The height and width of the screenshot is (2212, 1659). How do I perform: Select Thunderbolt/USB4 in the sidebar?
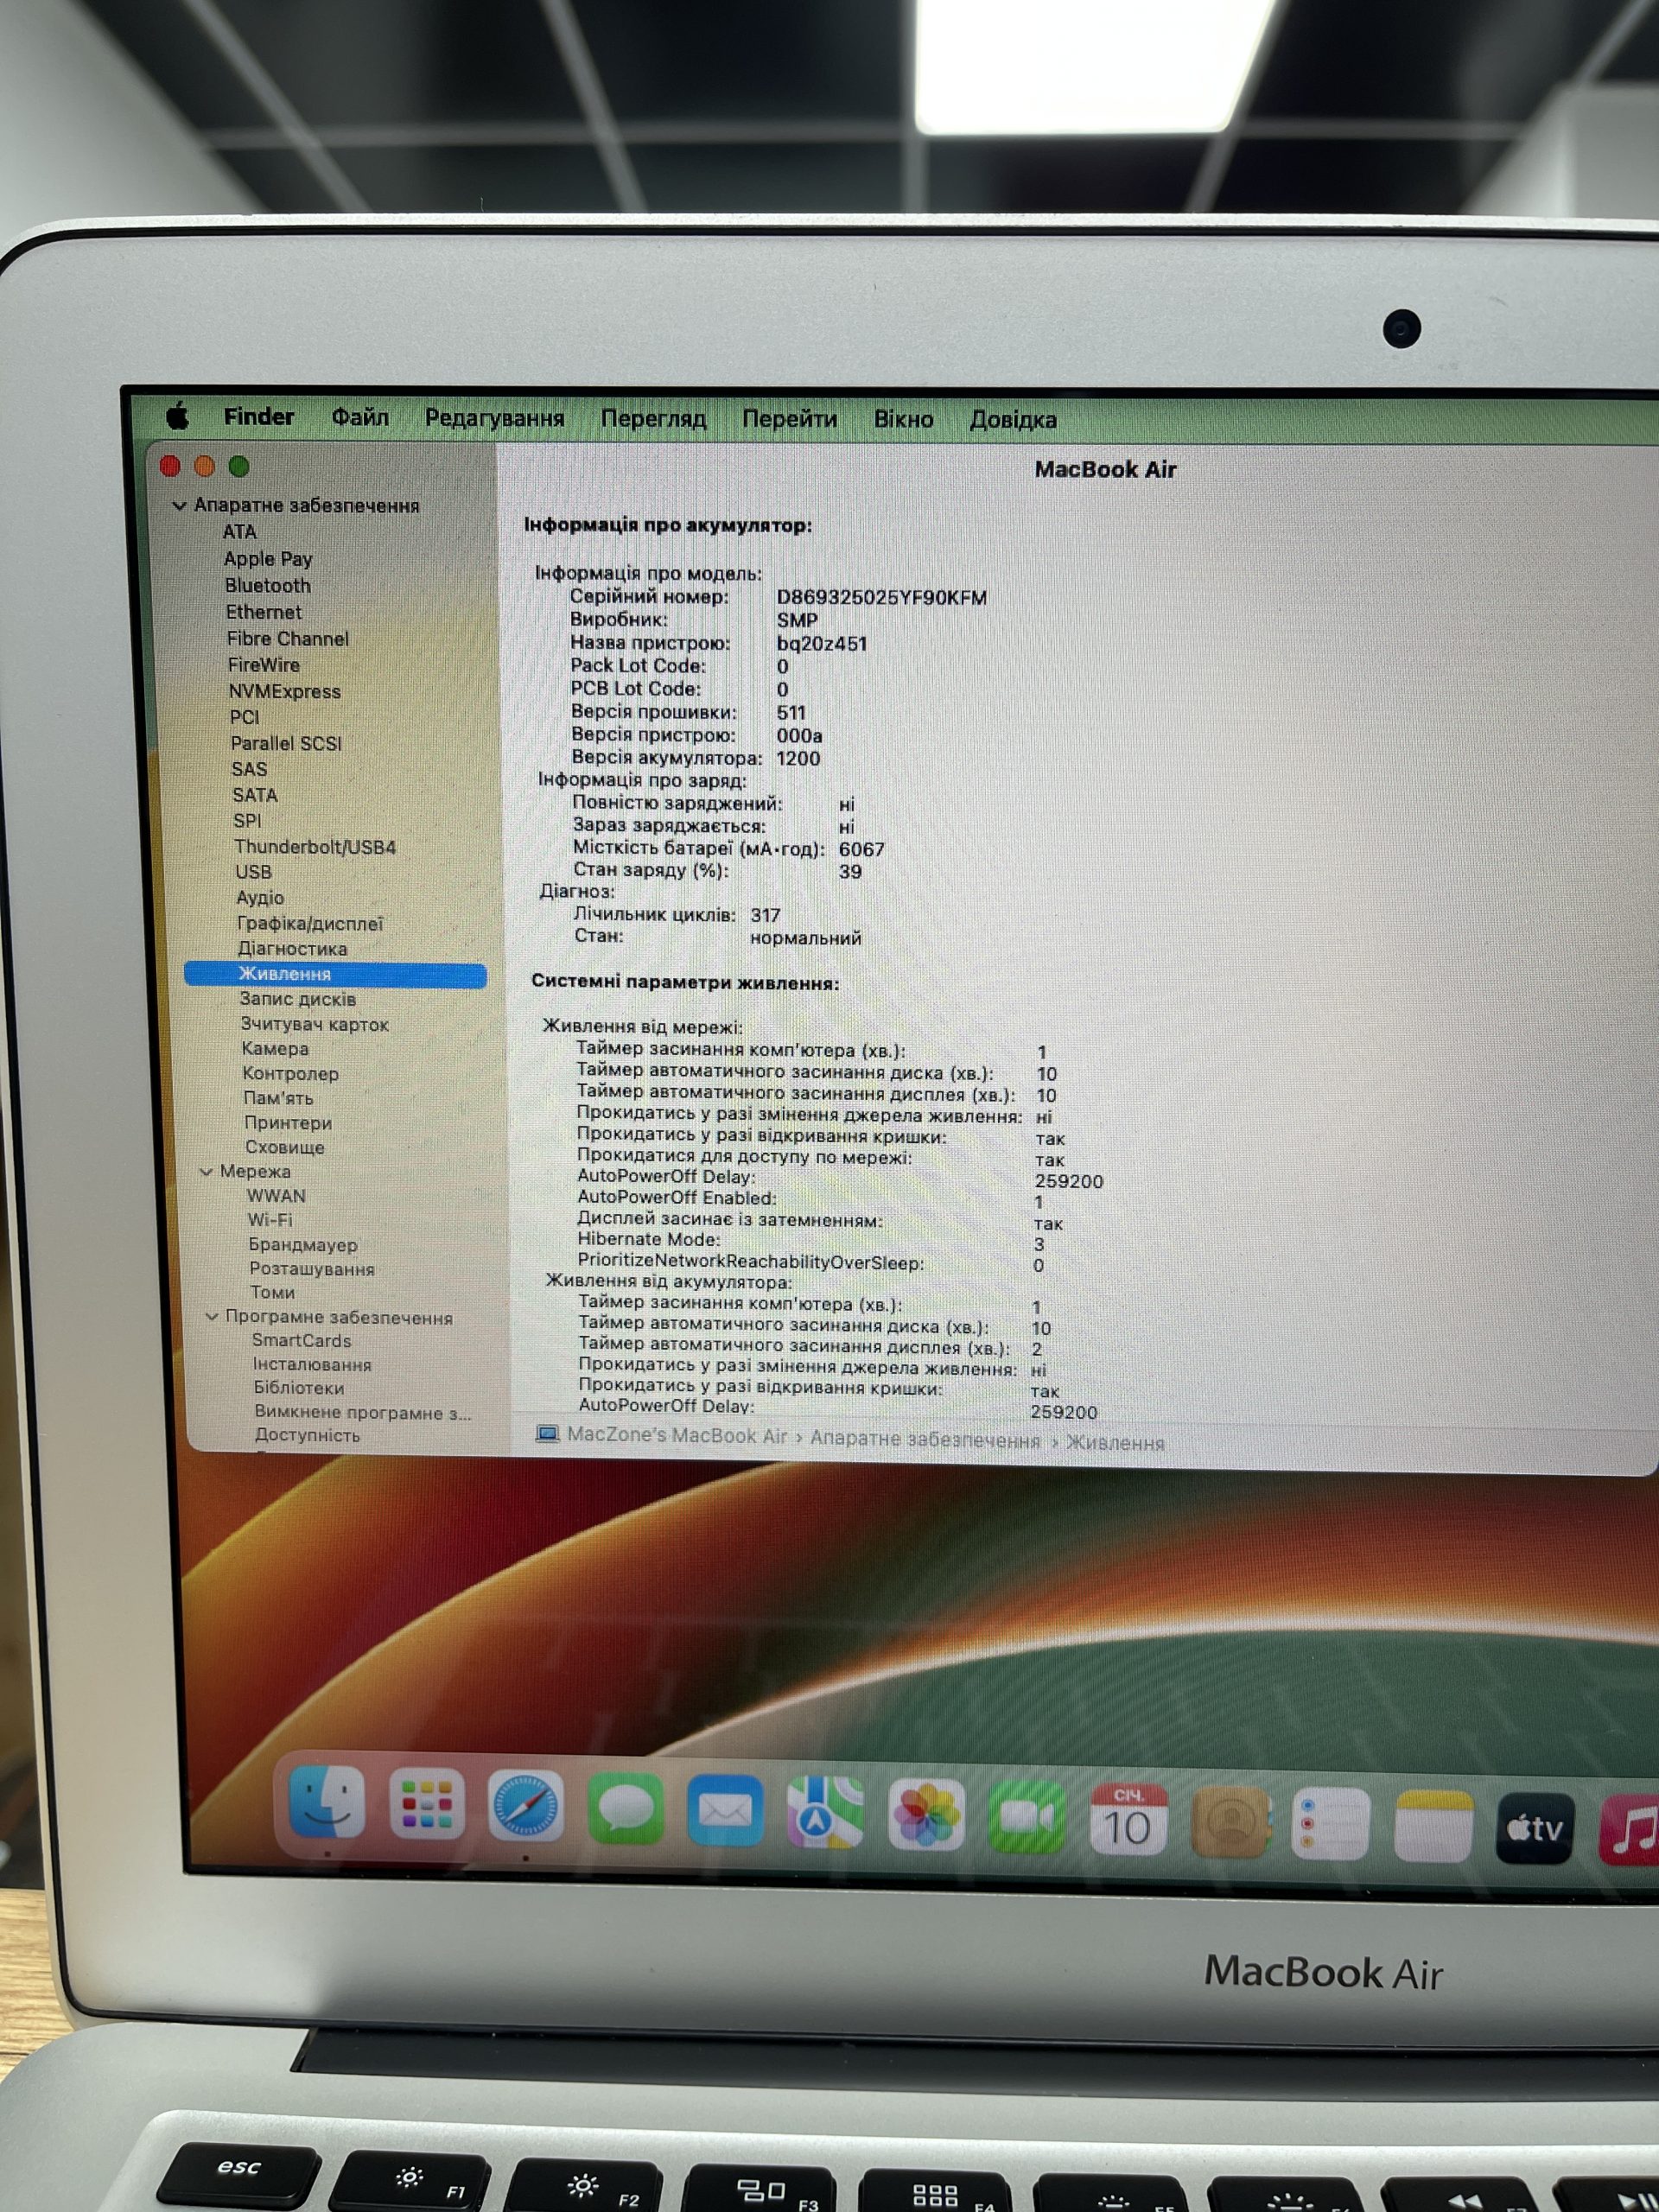tap(315, 847)
